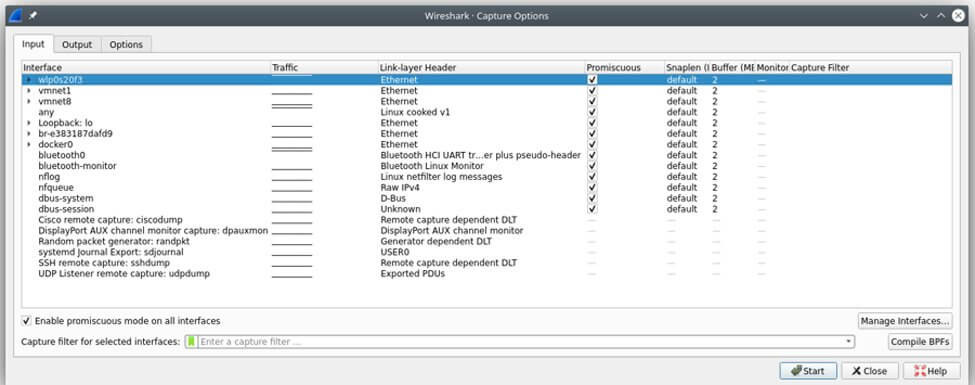
Task: Open the capture filter history dropdown arrow
Action: click(848, 341)
